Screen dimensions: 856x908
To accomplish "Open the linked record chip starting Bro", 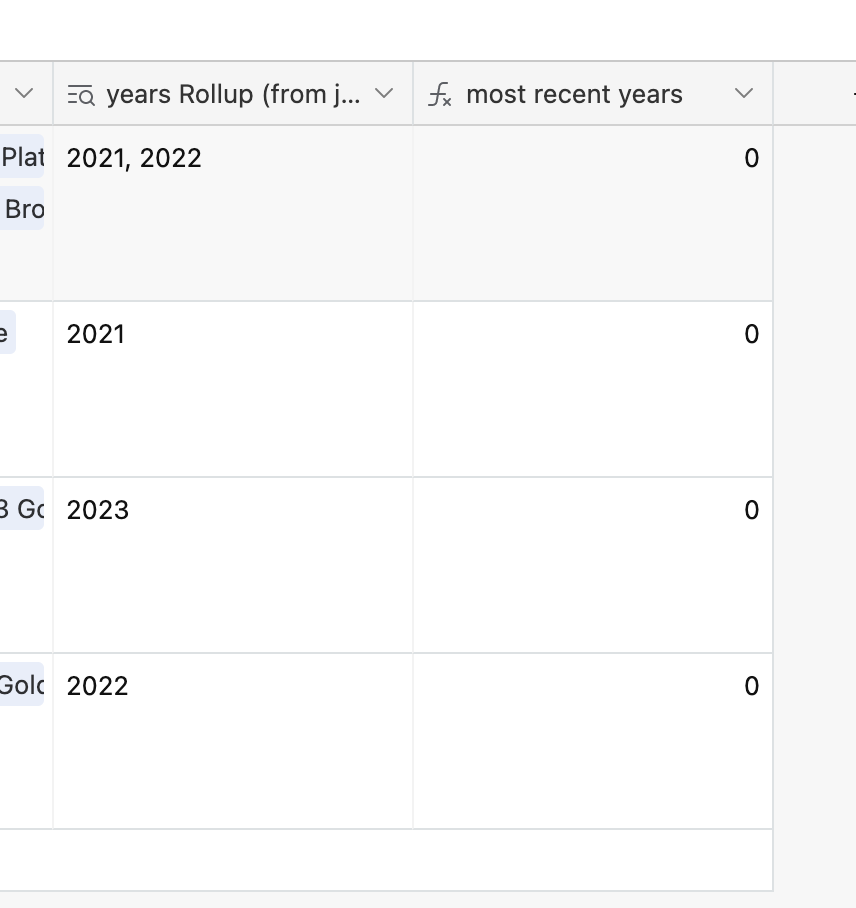I will pos(22,208).
